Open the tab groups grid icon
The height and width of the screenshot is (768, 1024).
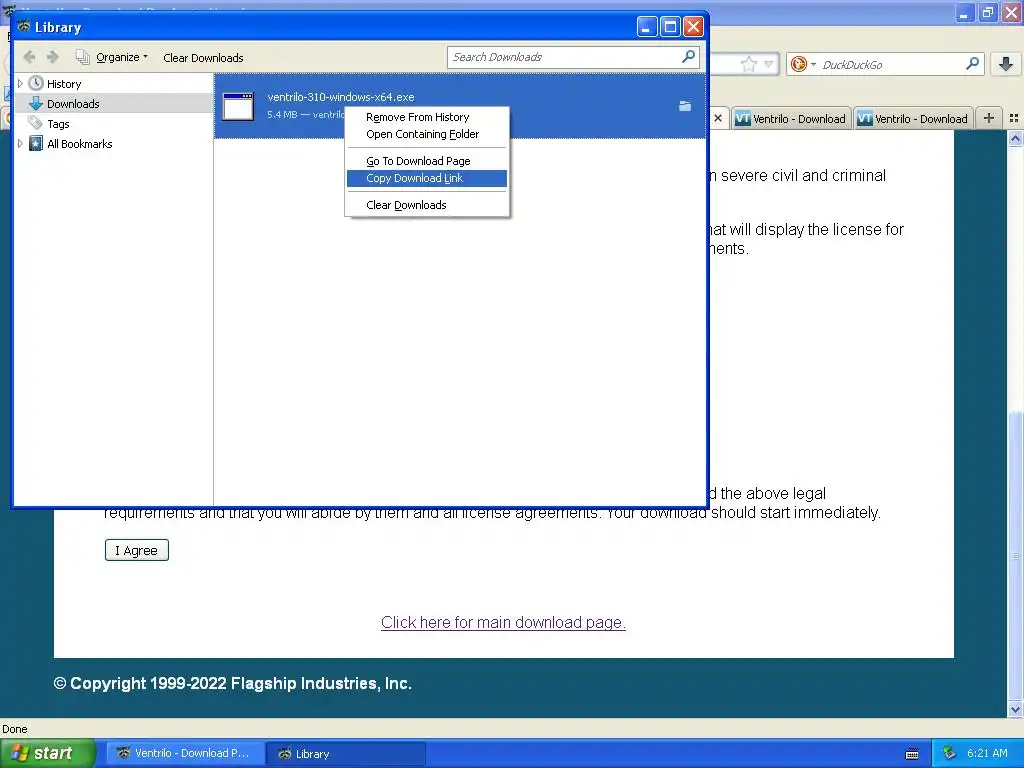pyautogui.click(x=1014, y=118)
